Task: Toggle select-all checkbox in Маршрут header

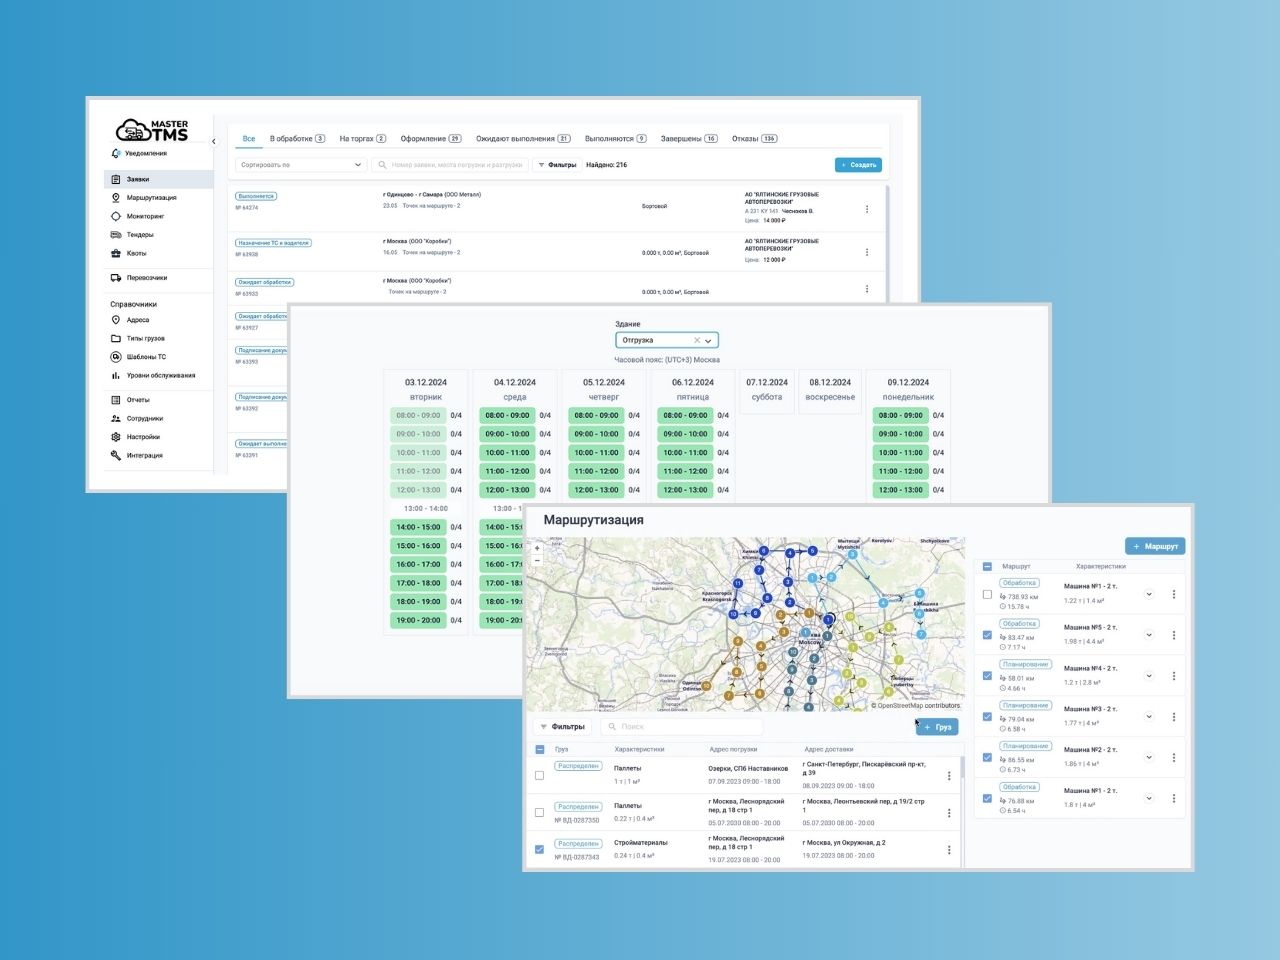Action: (988, 566)
